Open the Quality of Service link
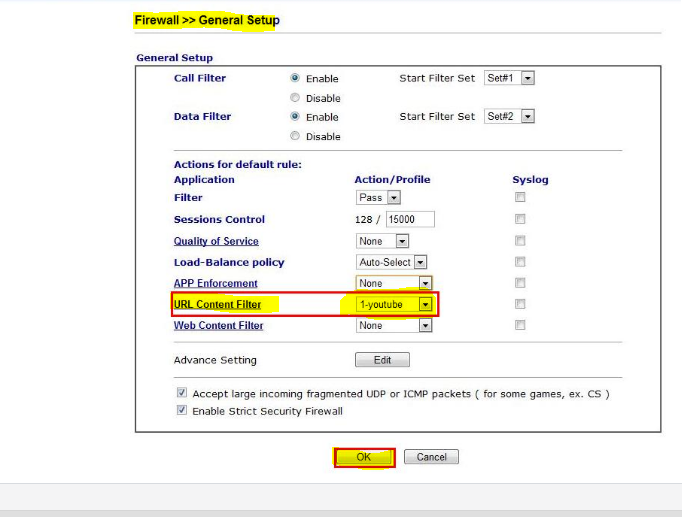This screenshot has width=682, height=517. pos(216,241)
